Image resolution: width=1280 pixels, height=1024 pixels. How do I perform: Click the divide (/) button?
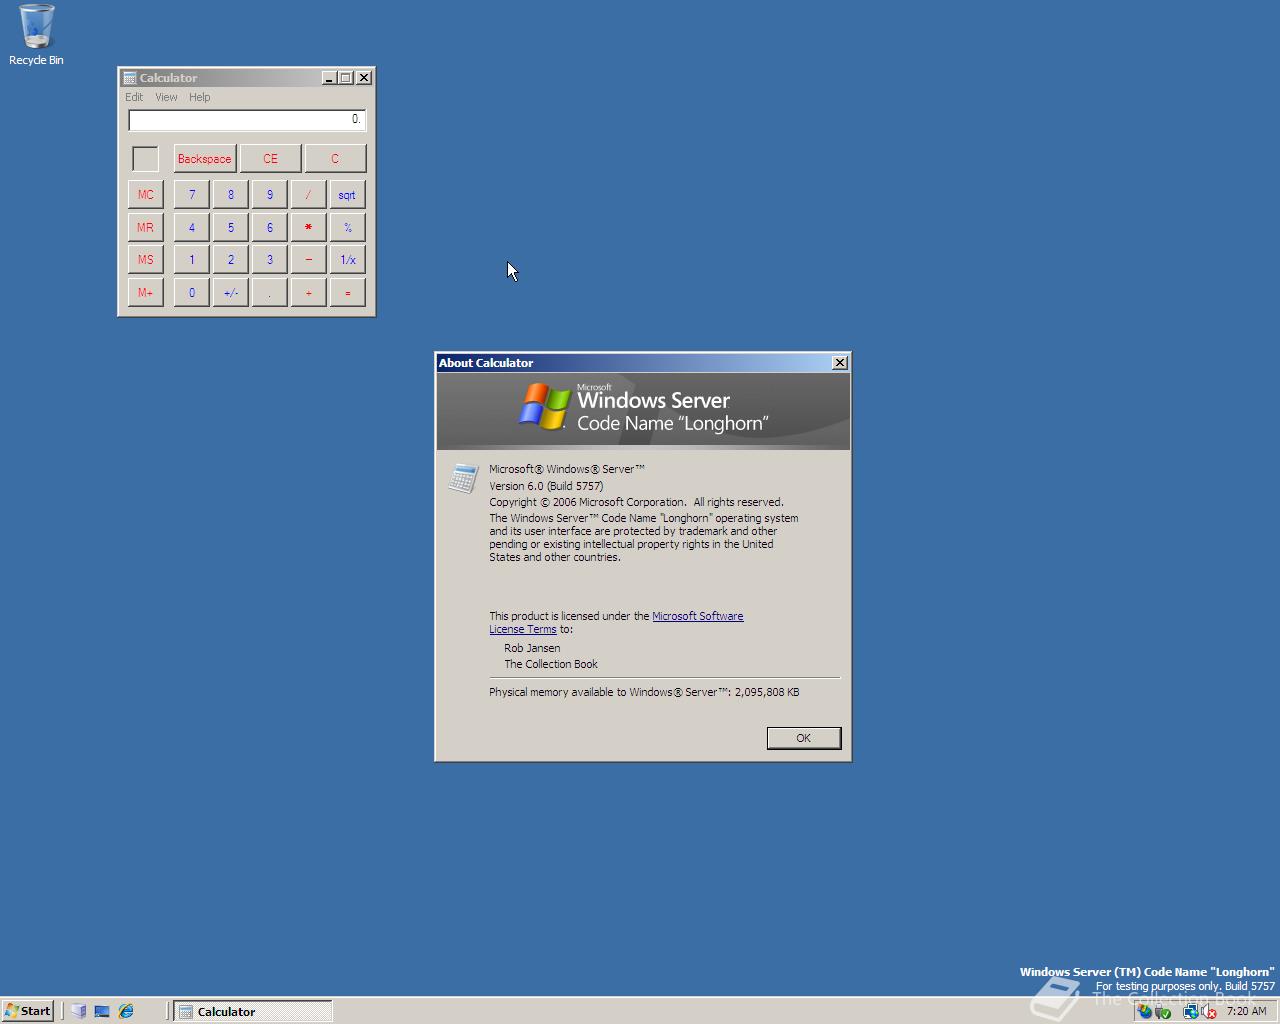(308, 195)
